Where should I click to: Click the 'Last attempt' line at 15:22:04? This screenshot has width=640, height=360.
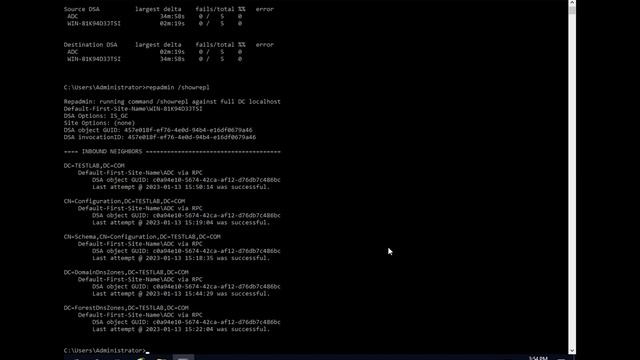[181, 329]
